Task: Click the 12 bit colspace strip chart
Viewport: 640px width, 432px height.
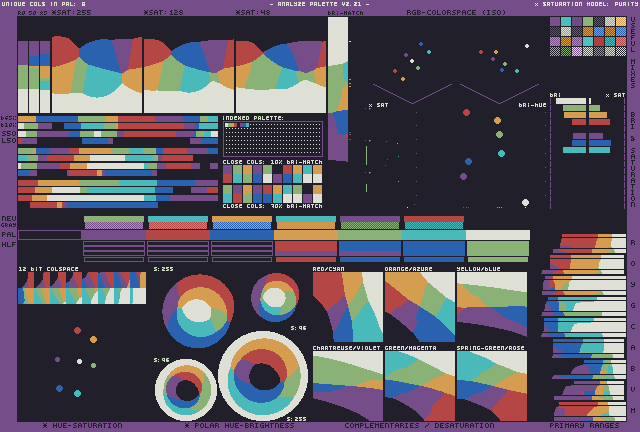Action: 82,288
